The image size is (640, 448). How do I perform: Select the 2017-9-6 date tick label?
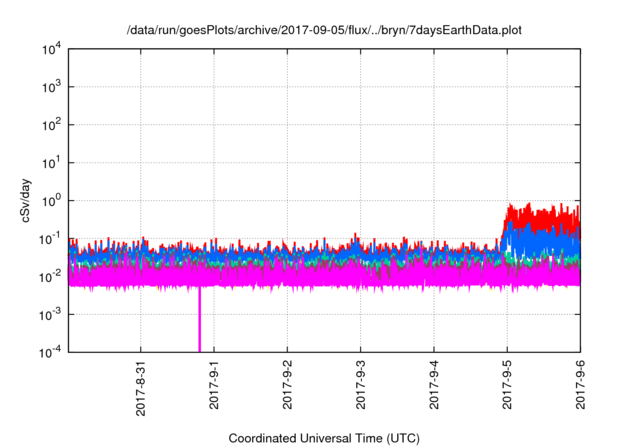coord(580,384)
